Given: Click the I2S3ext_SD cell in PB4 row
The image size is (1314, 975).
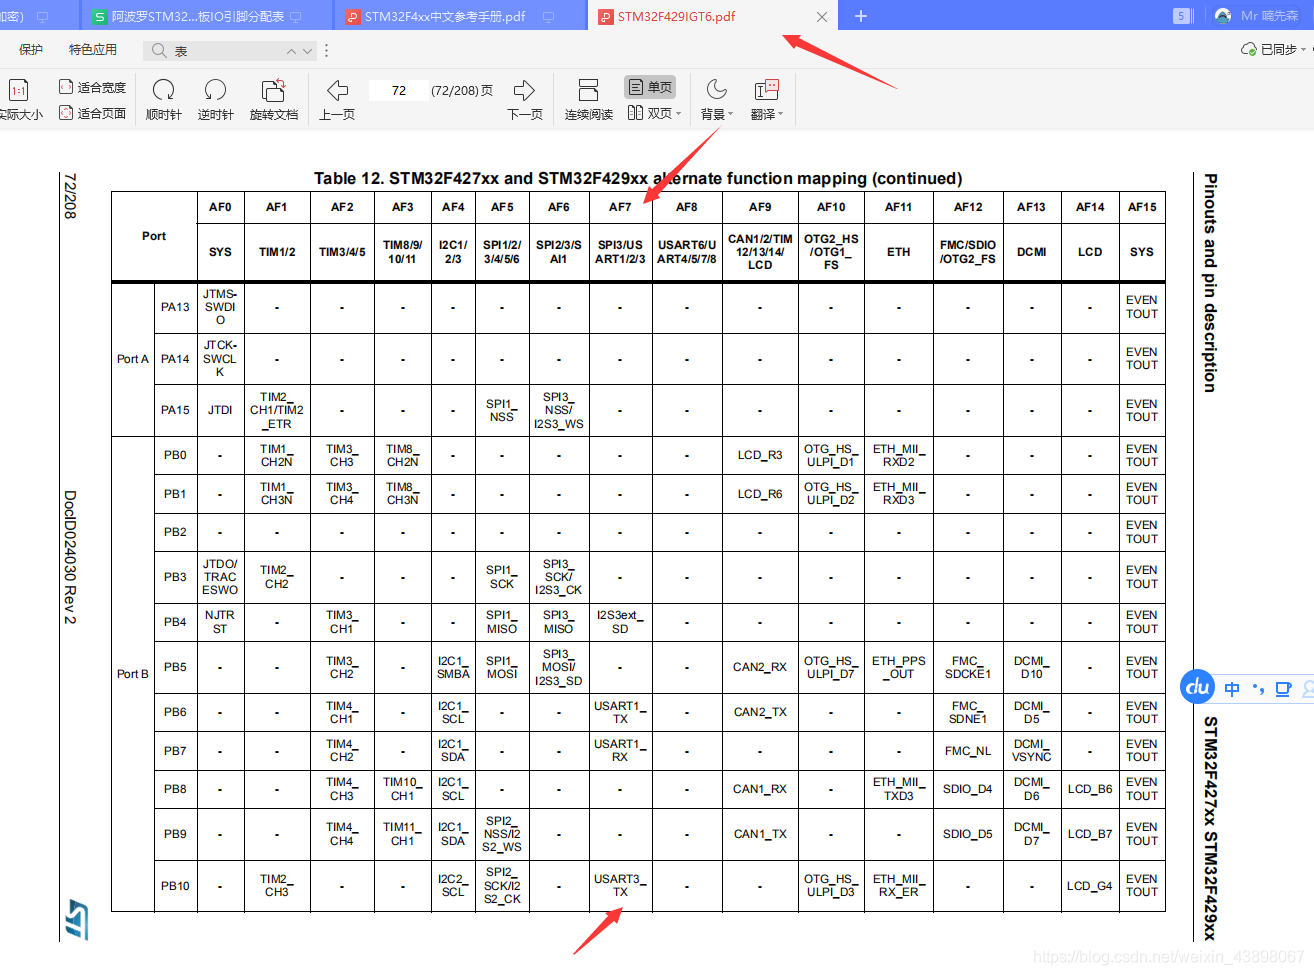Looking at the screenshot, I should tap(620, 622).
